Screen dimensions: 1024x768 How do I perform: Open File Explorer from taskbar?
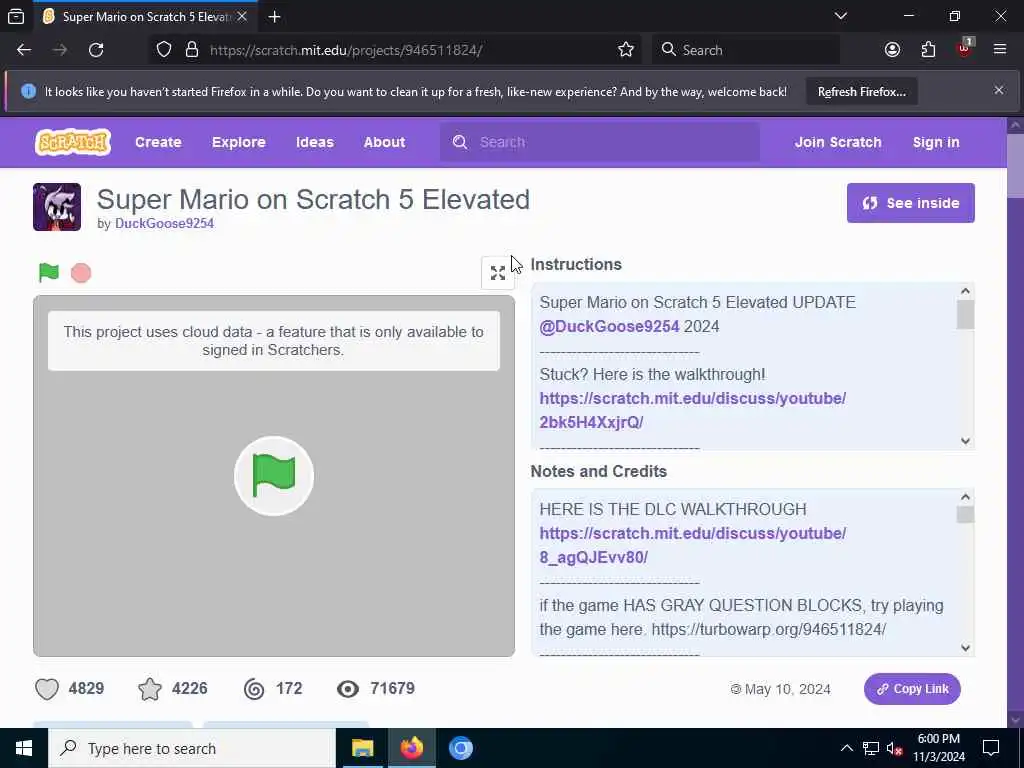[x=362, y=748]
